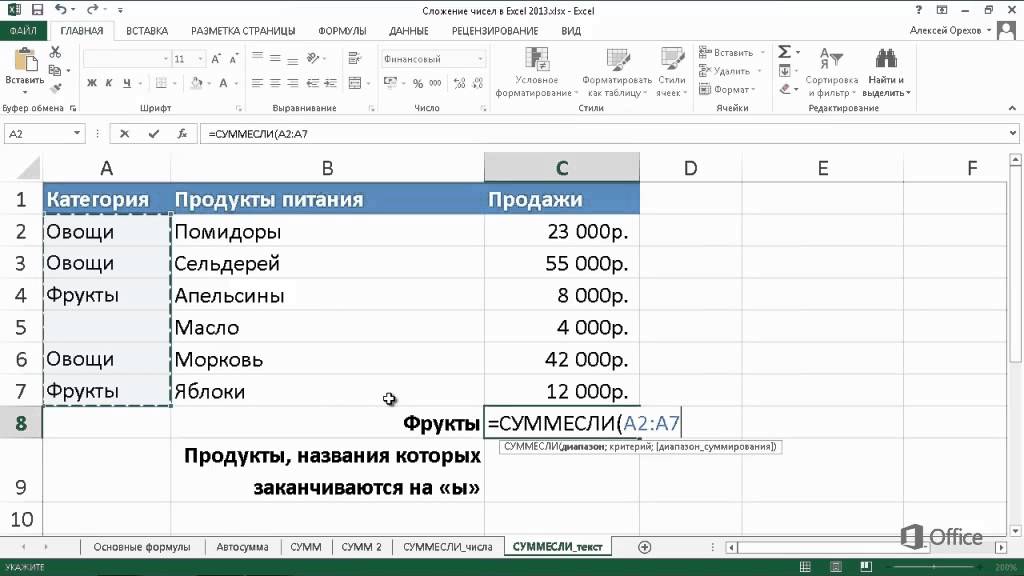
Task: Open Шрифт font dialog launcher
Action: pyautogui.click(x=238, y=108)
